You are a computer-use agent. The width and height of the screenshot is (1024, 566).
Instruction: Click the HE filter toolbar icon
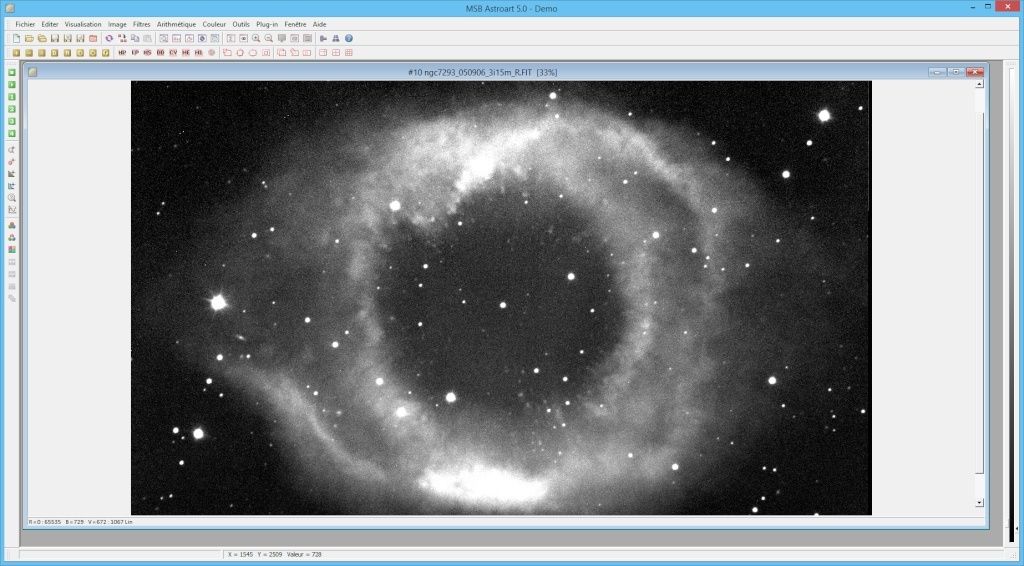coord(186,53)
